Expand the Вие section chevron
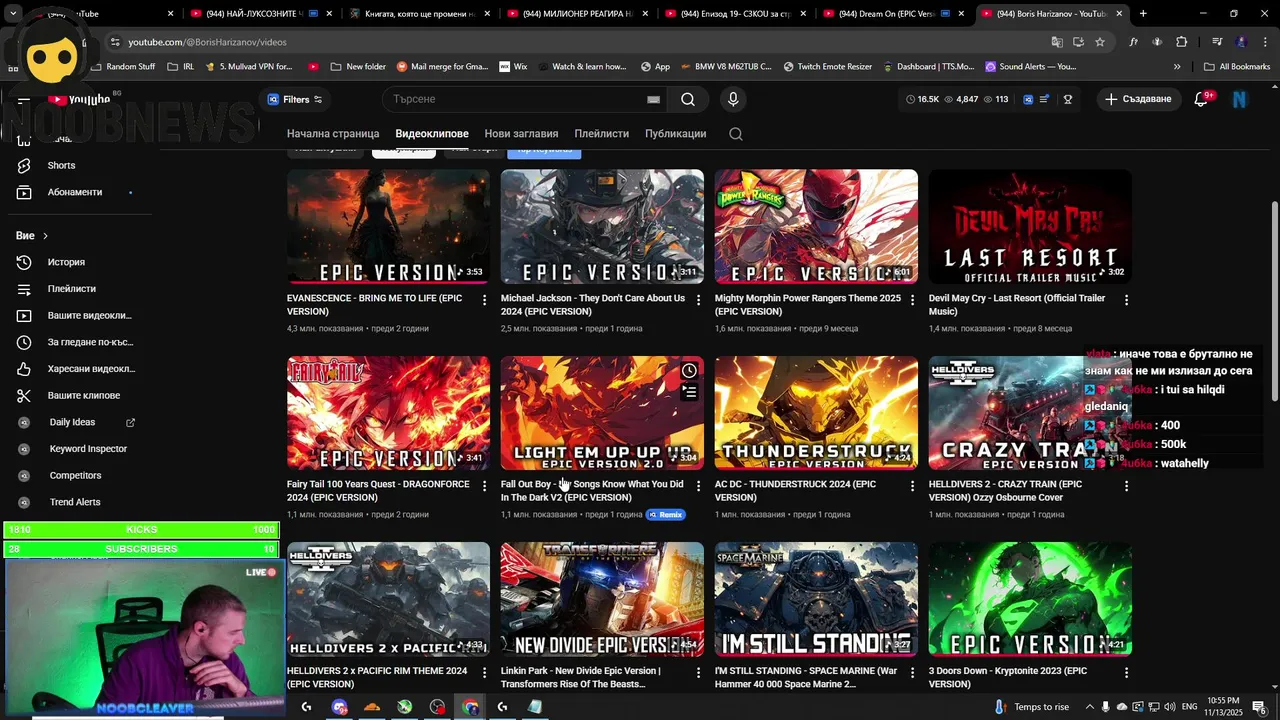 45,236
